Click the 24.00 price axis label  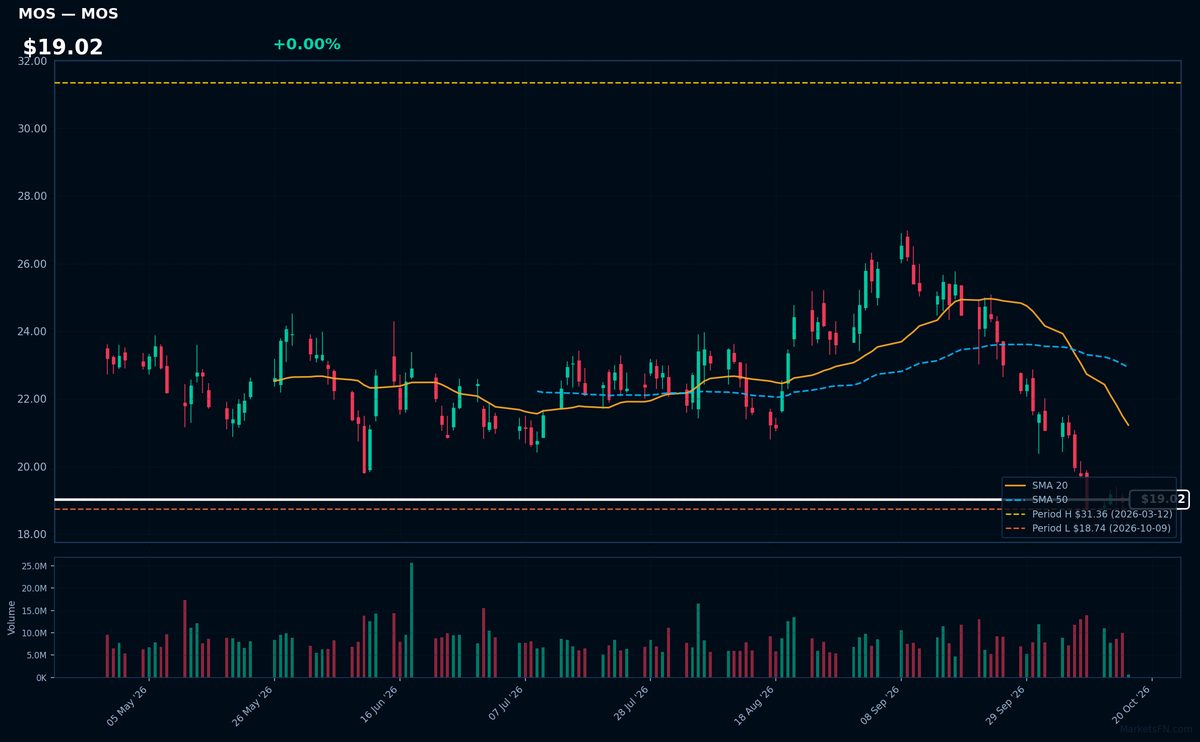coord(32,332)
